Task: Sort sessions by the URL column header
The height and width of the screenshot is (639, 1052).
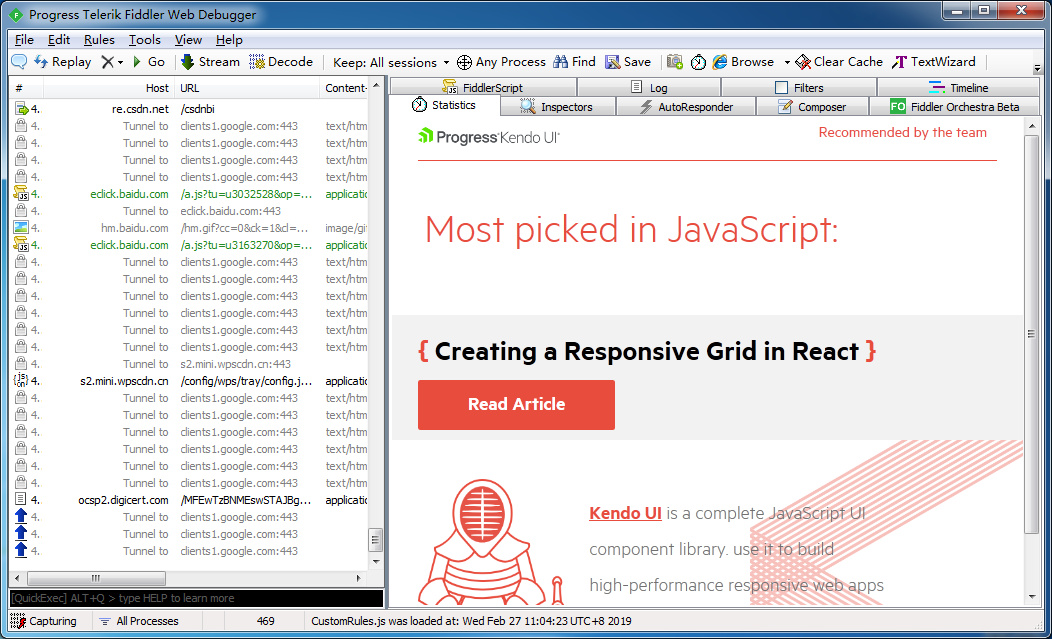Action: click(247, 88)
